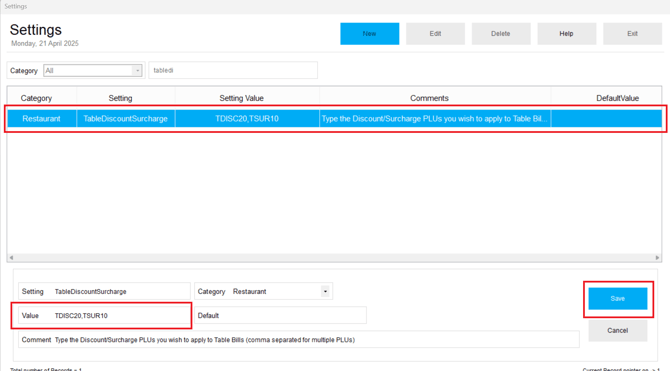Screen dimensions: 670x371
Task: Select the 'Restaurant' cell in the grid row
Action: pos(41,119)
